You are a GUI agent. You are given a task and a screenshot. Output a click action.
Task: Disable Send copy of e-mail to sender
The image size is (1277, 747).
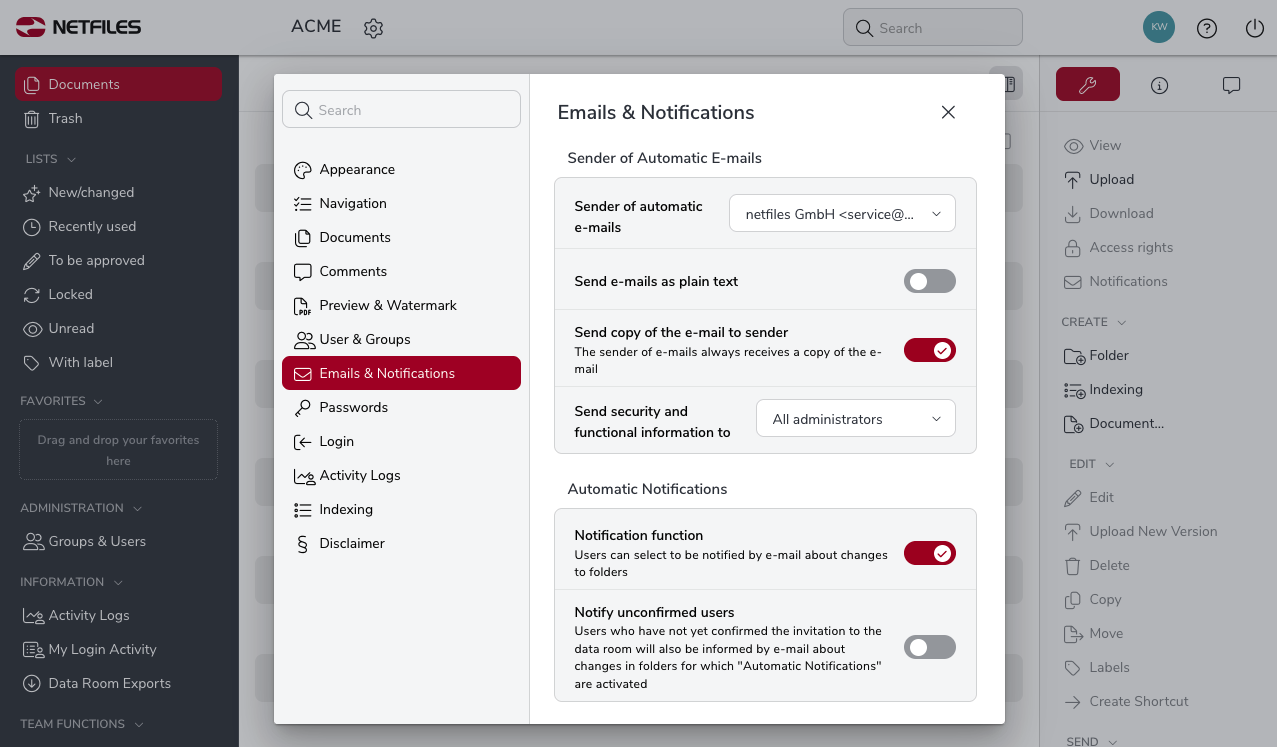click(x=930, y=350)
